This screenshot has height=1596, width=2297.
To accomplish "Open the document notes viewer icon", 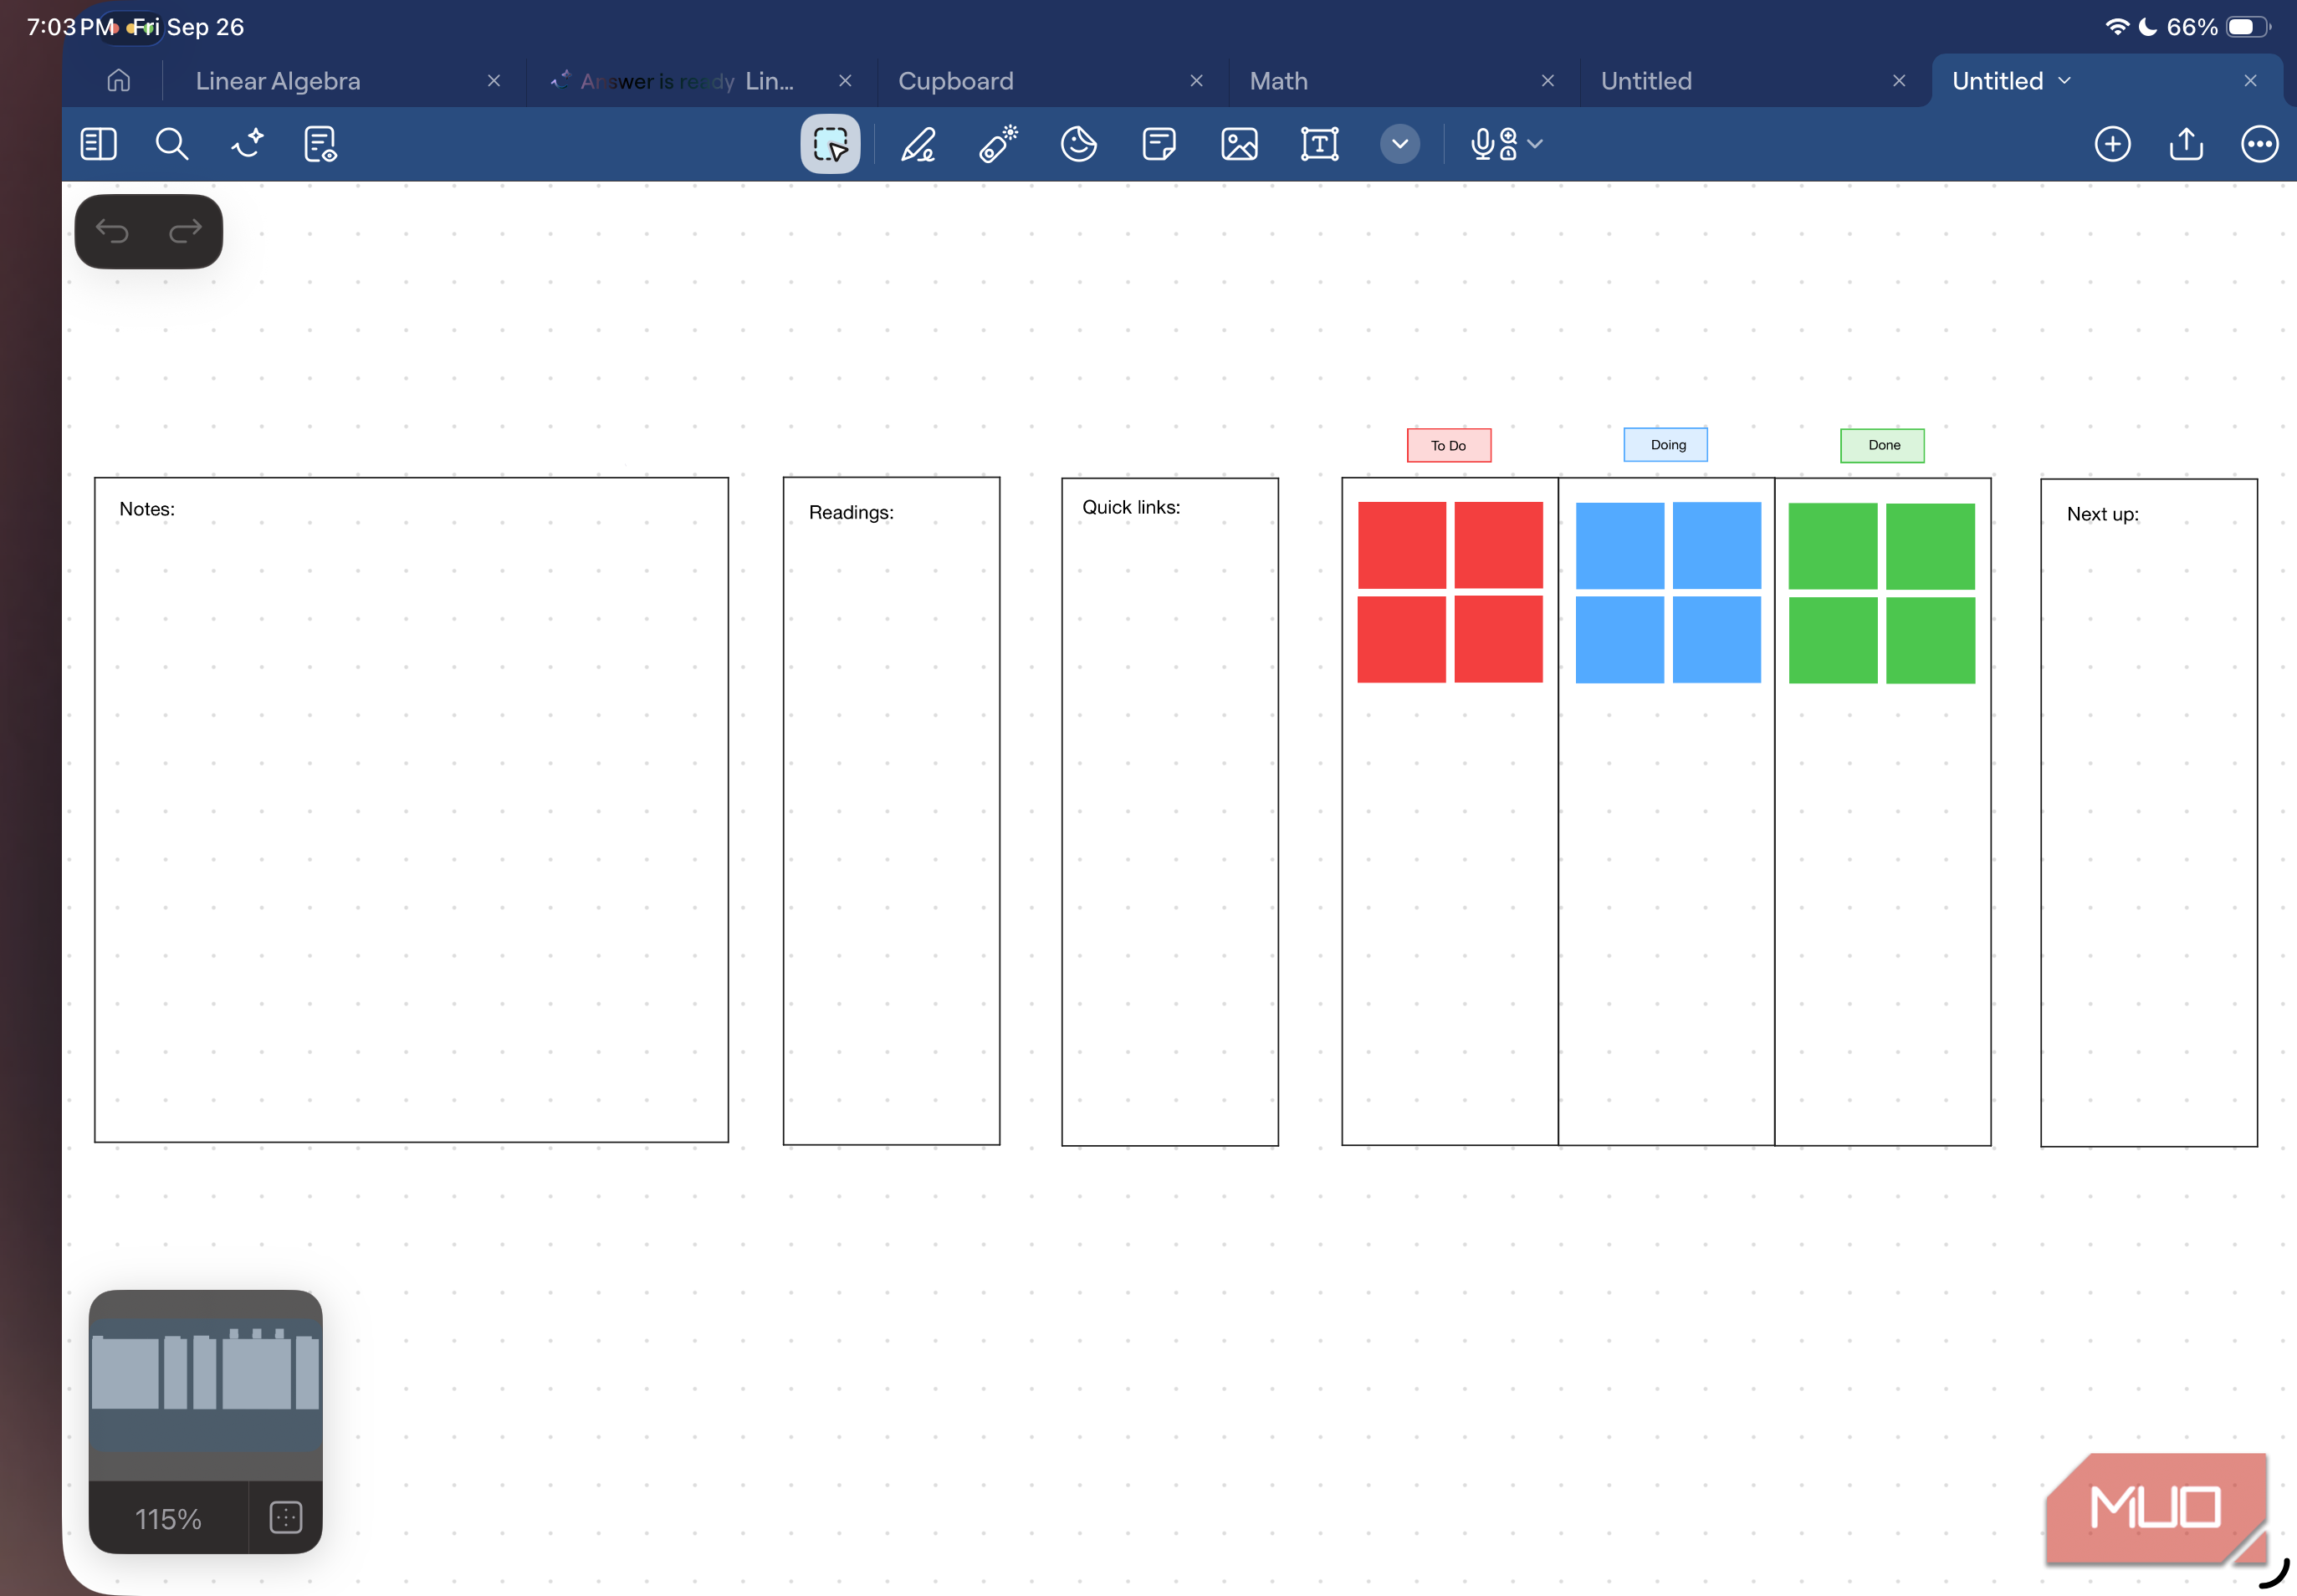I will click(x=320, y=144).
